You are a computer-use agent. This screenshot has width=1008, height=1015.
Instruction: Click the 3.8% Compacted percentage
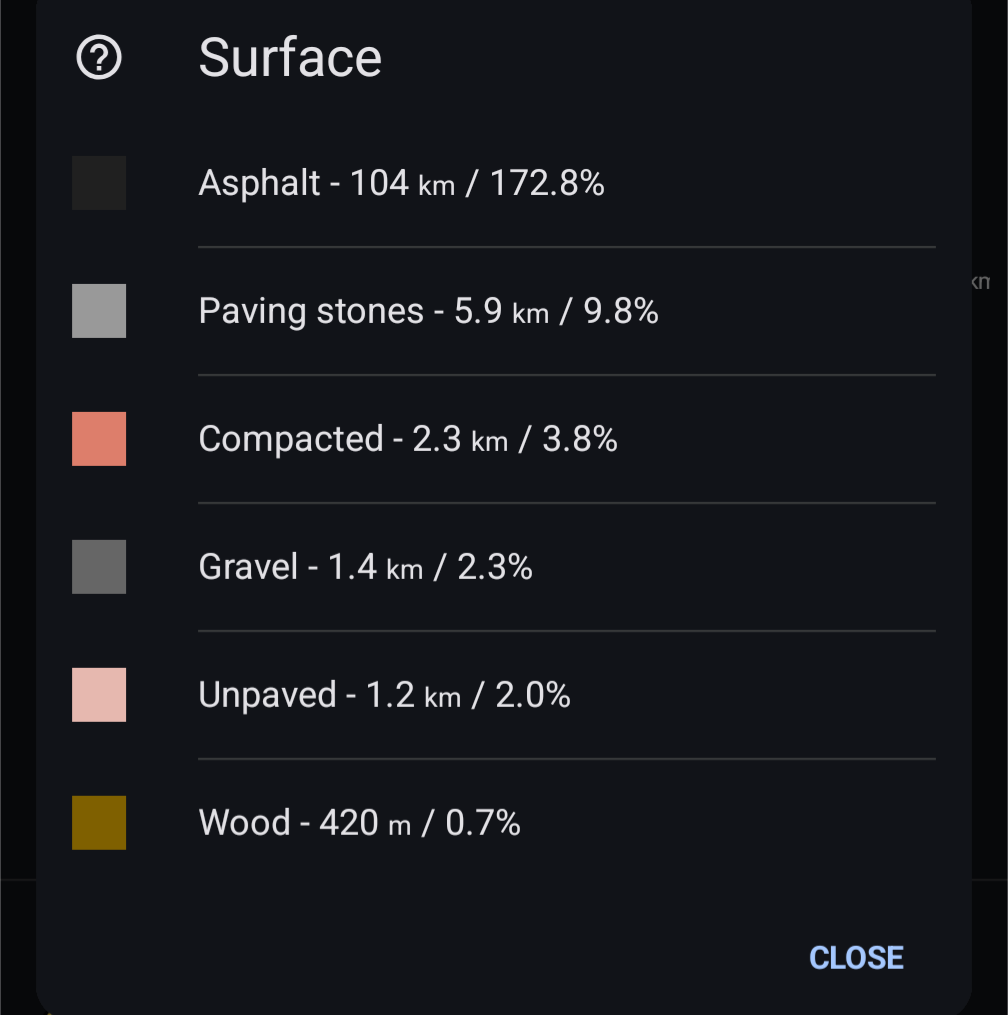point(580,440)
